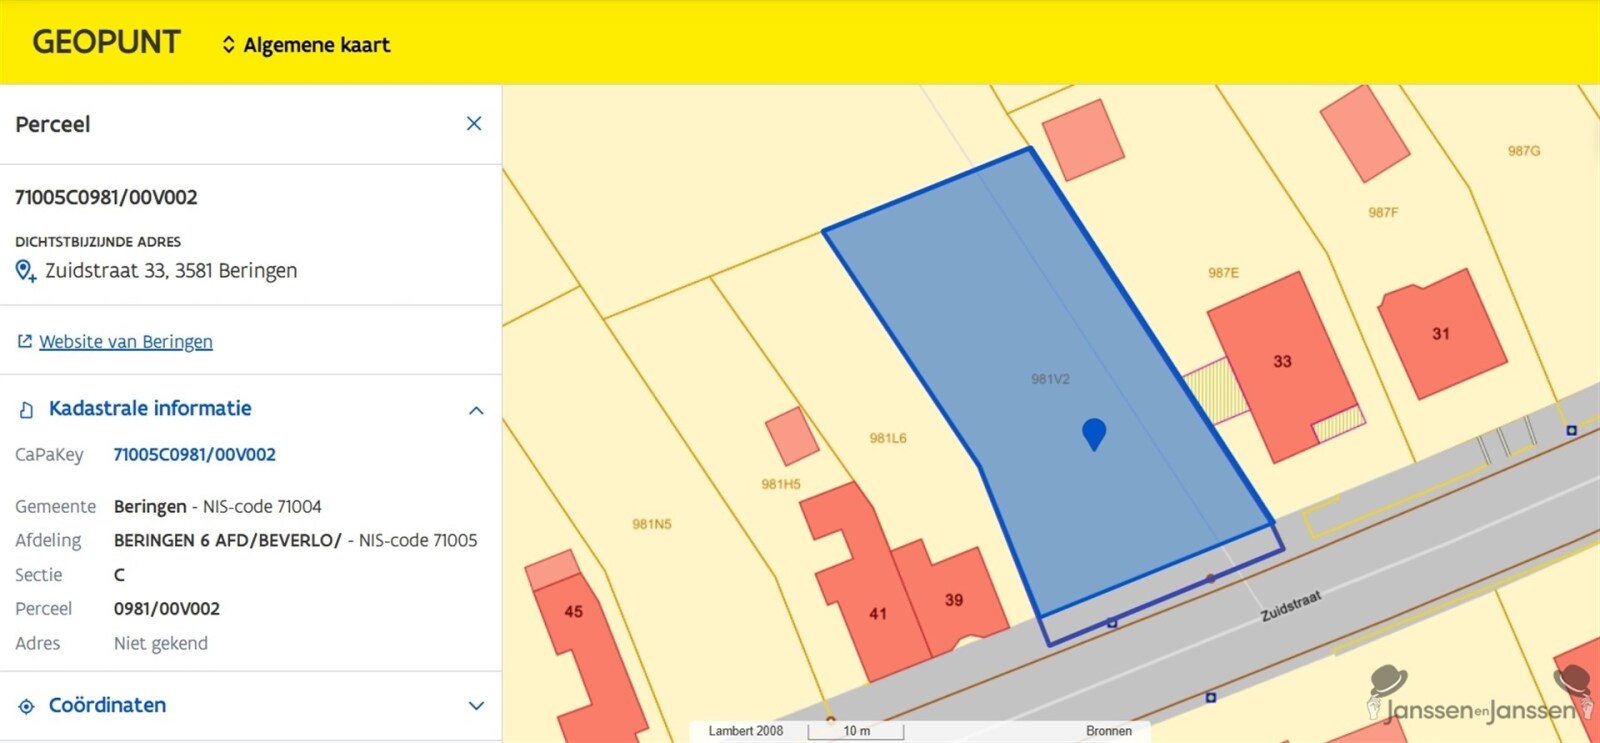Open the Website van Beringen link
Image resolution: width=1600 pixels, height=743 pixels.
pos(126,342)
